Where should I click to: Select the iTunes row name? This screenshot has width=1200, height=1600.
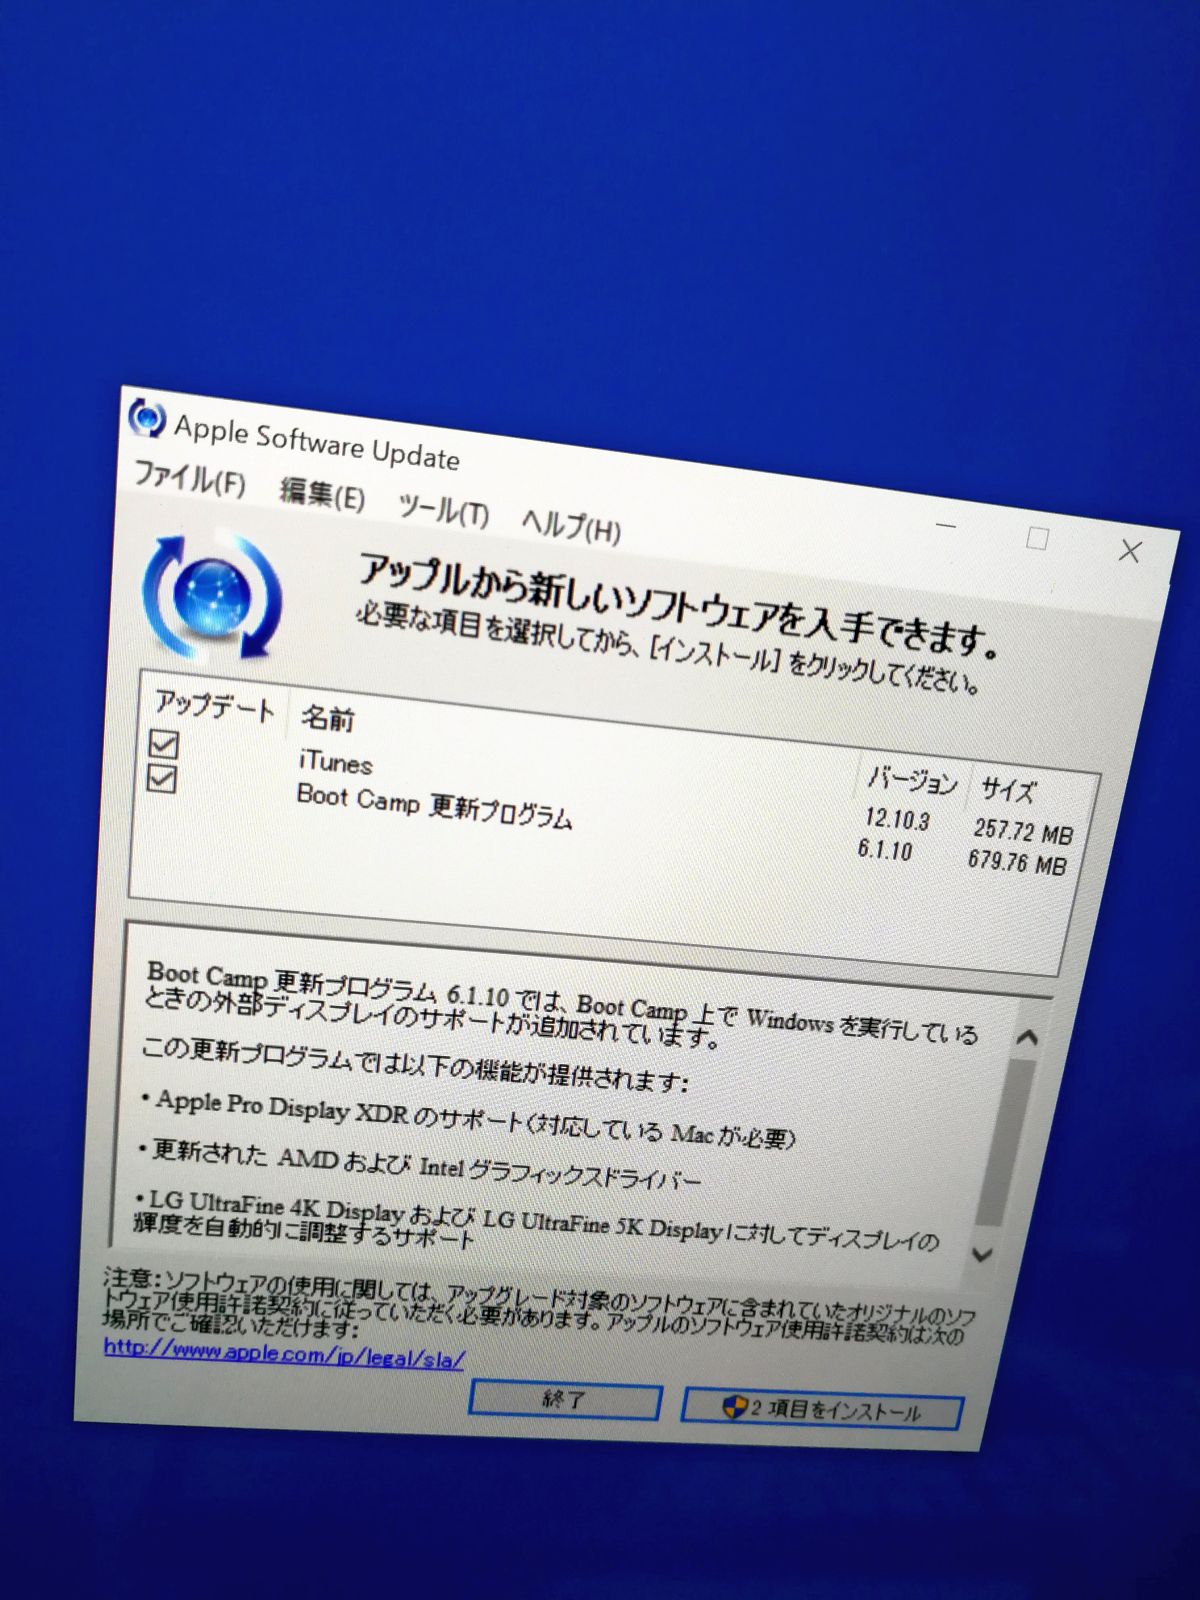[x=335, y=762]
